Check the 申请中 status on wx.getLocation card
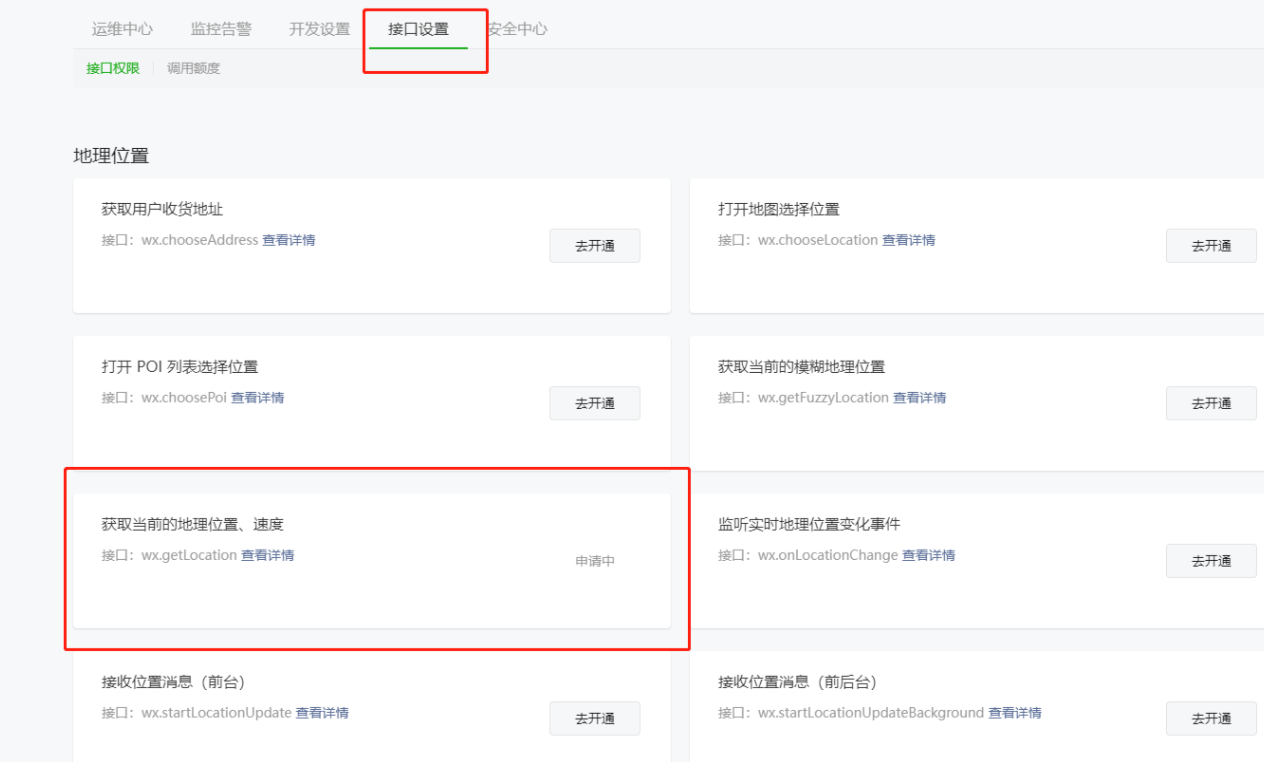Viewport: 1264px width, 762px height. (x=594, y=561)
